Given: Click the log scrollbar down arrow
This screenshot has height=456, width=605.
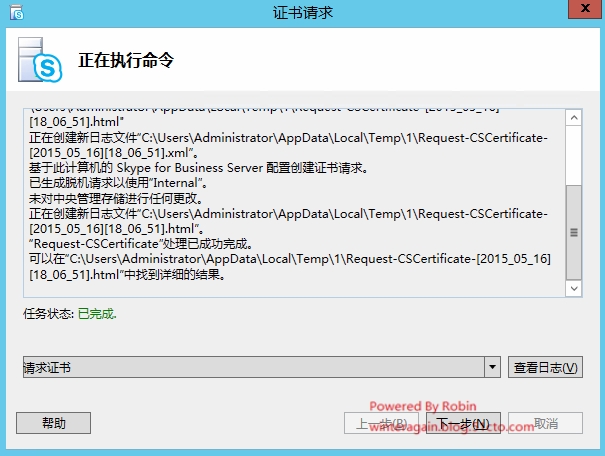Looking at the screenshot, I should click(574, 289).
